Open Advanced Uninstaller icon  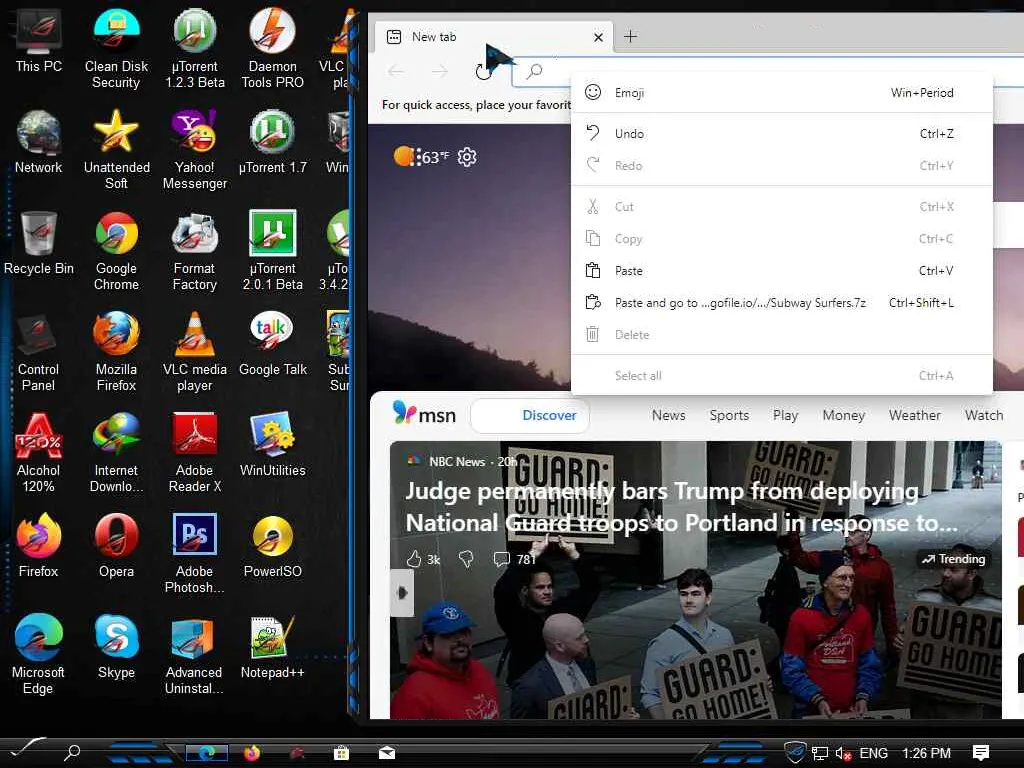195,655
